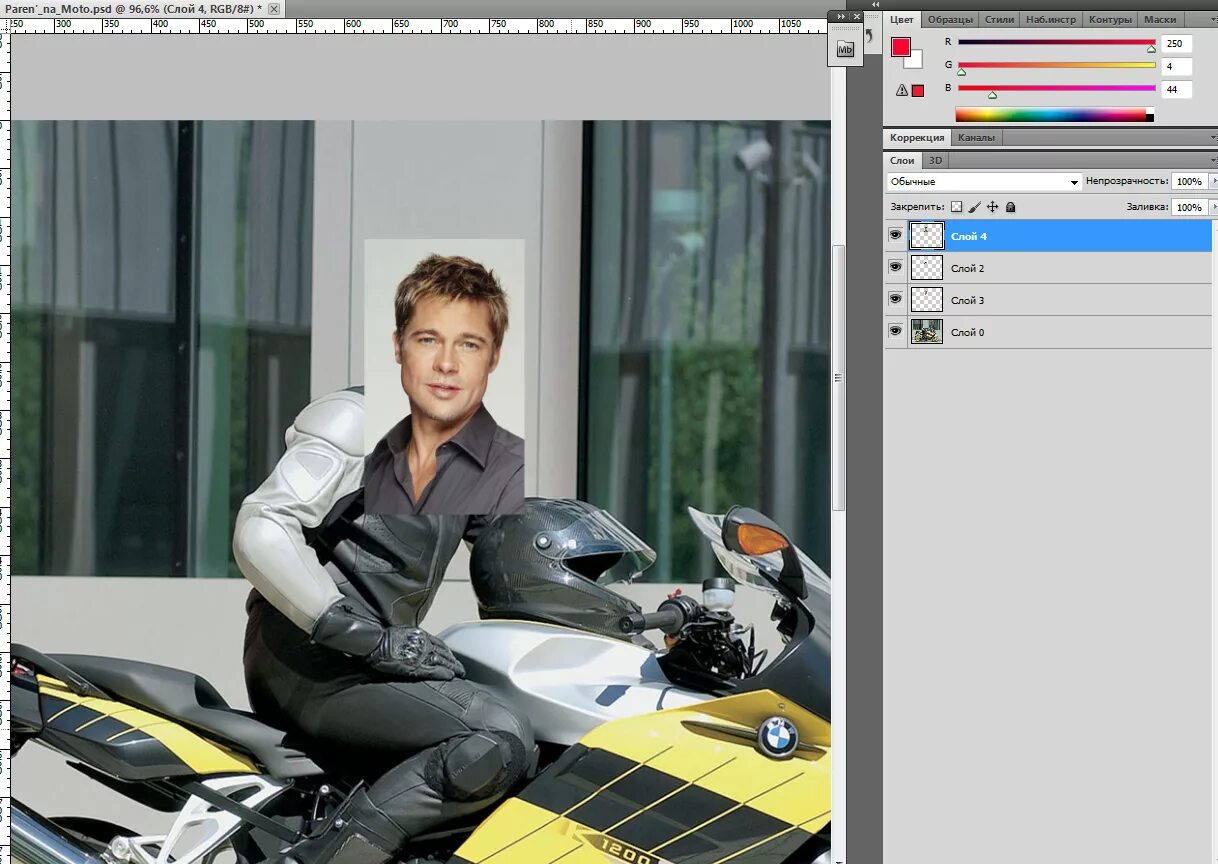Image resolution: width=1218 pixels, height=864 pixels.
Task: Switch to the Наб.инстр tab
Action: click(1050, 19)
